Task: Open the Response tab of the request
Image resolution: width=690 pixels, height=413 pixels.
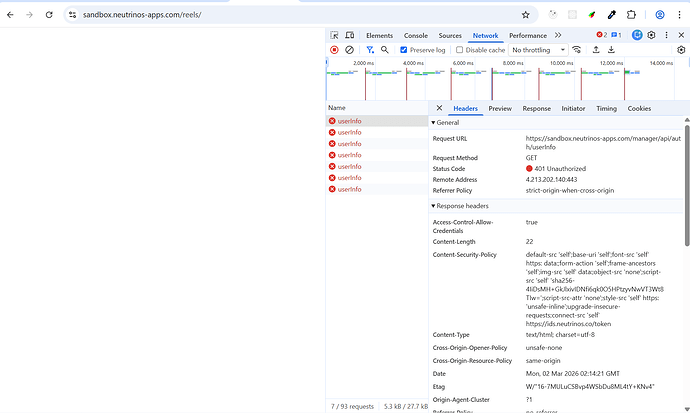Action: pos(536,109)
